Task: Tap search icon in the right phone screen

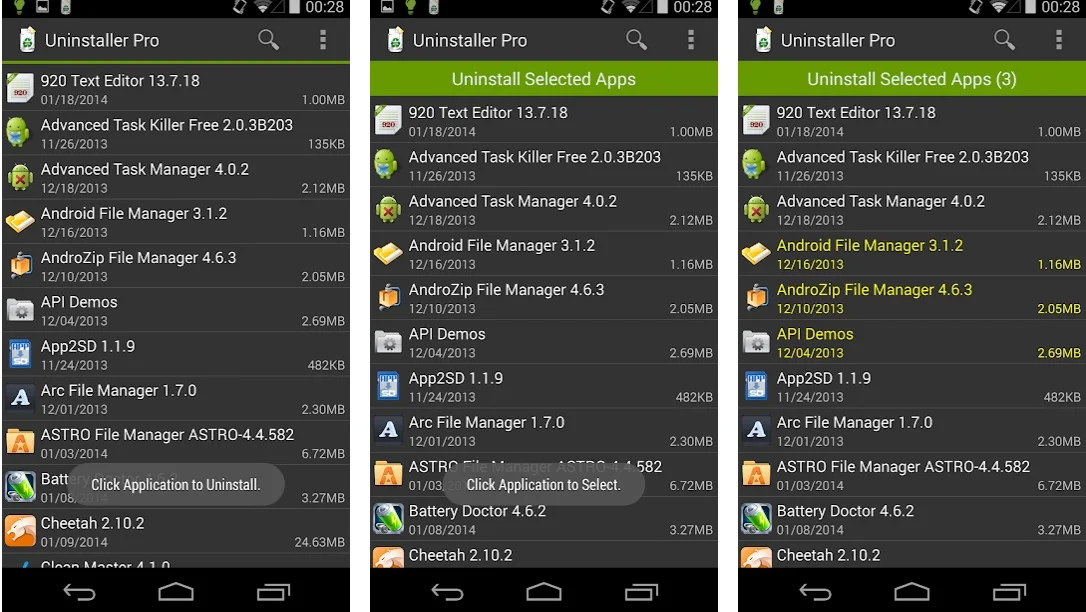Action: click(x=1004, y=40)
